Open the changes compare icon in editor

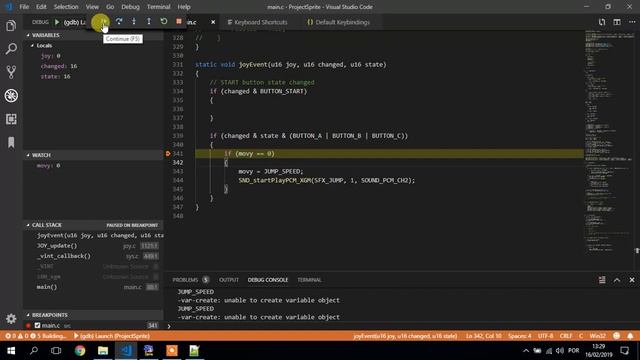[x=602, y=22]
